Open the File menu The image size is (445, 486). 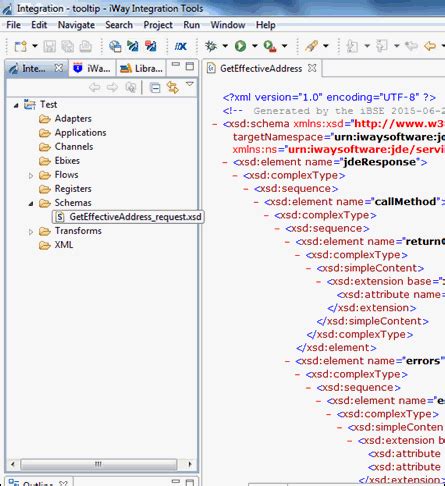(x=13, y=25)
